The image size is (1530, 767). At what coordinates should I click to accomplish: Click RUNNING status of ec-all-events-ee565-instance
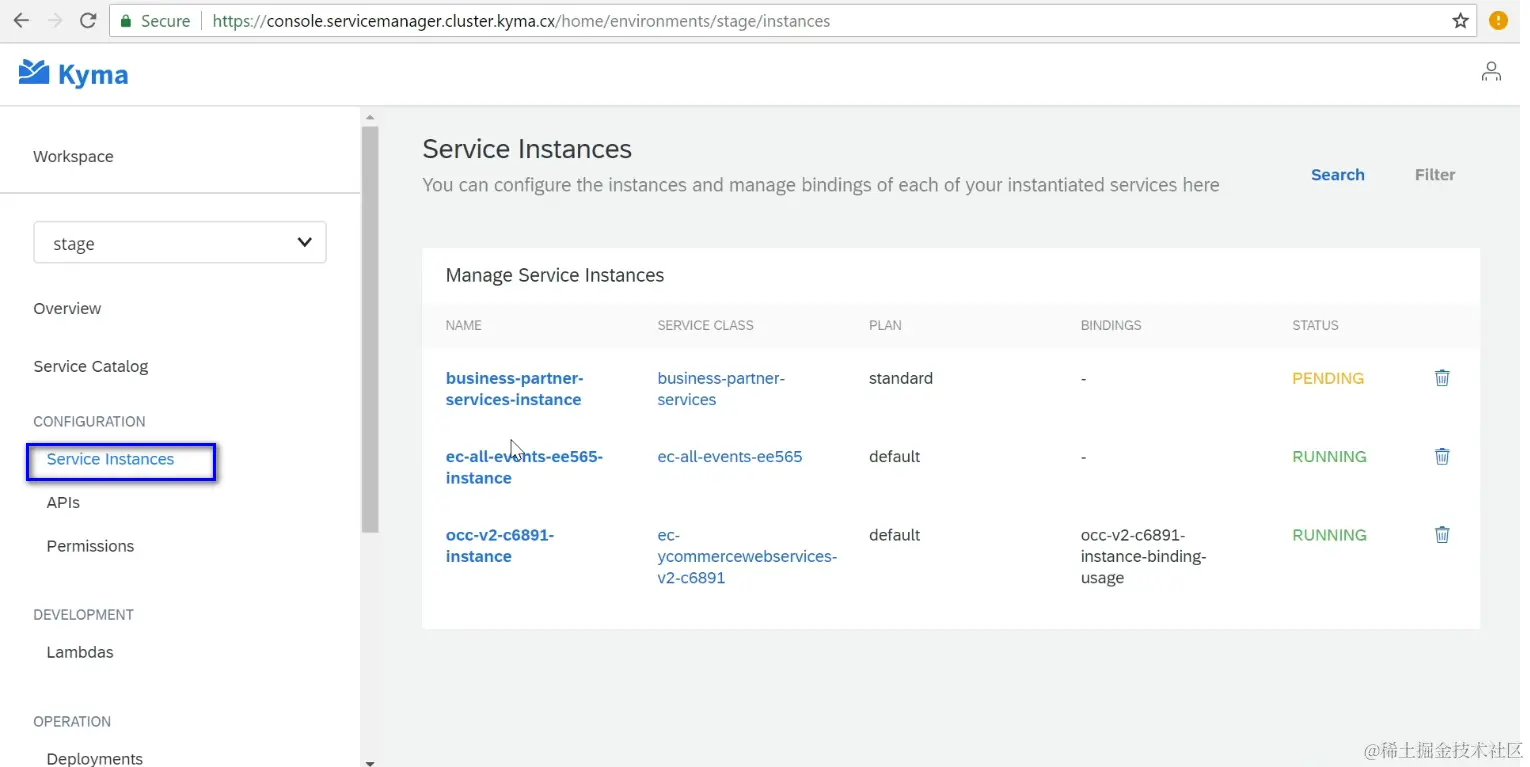(1329, 457)
